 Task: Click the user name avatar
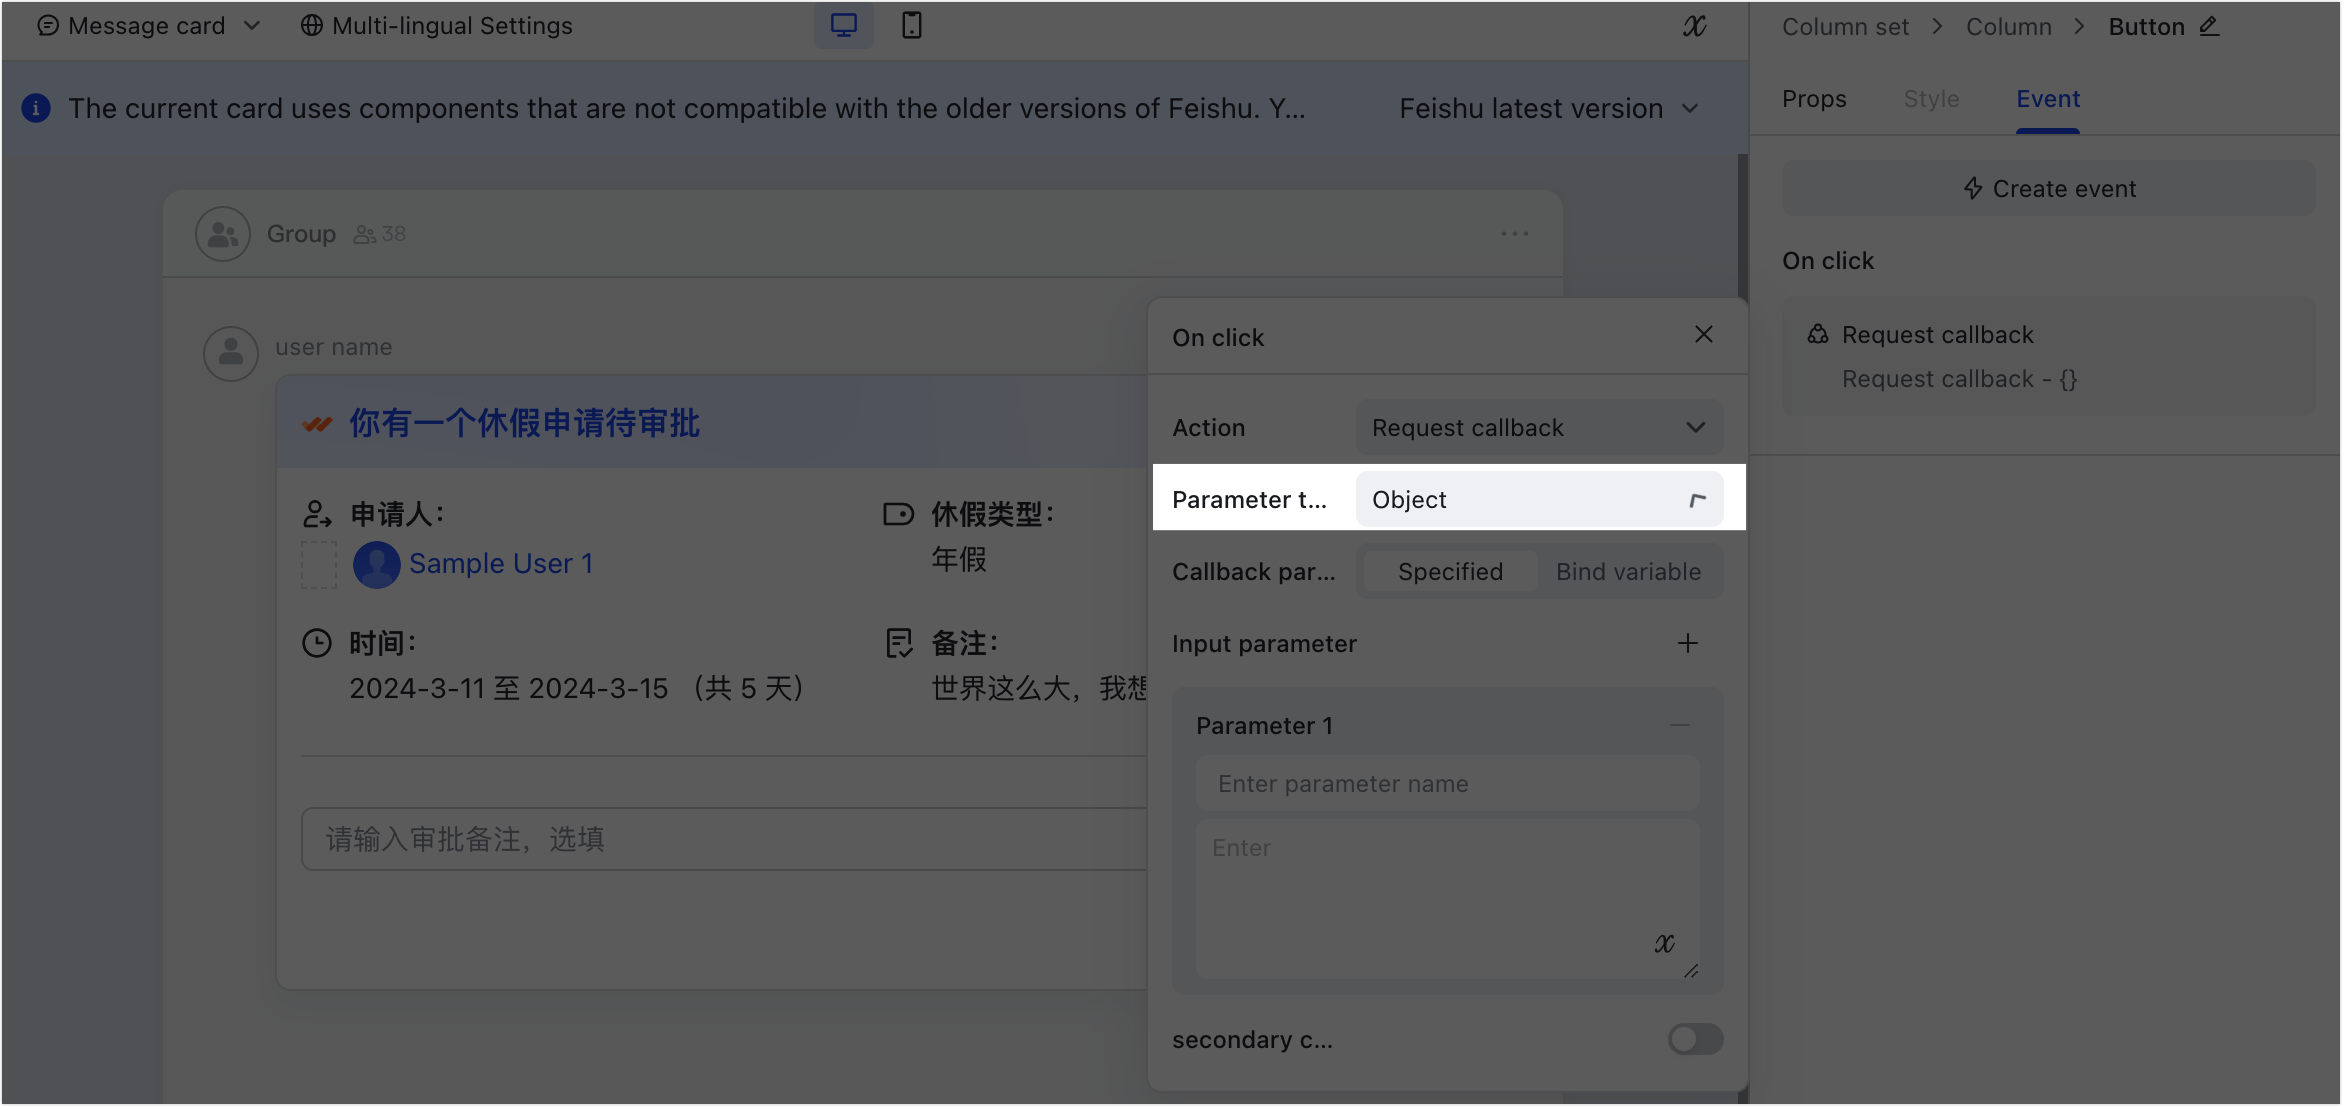click(x=231, y=352)
